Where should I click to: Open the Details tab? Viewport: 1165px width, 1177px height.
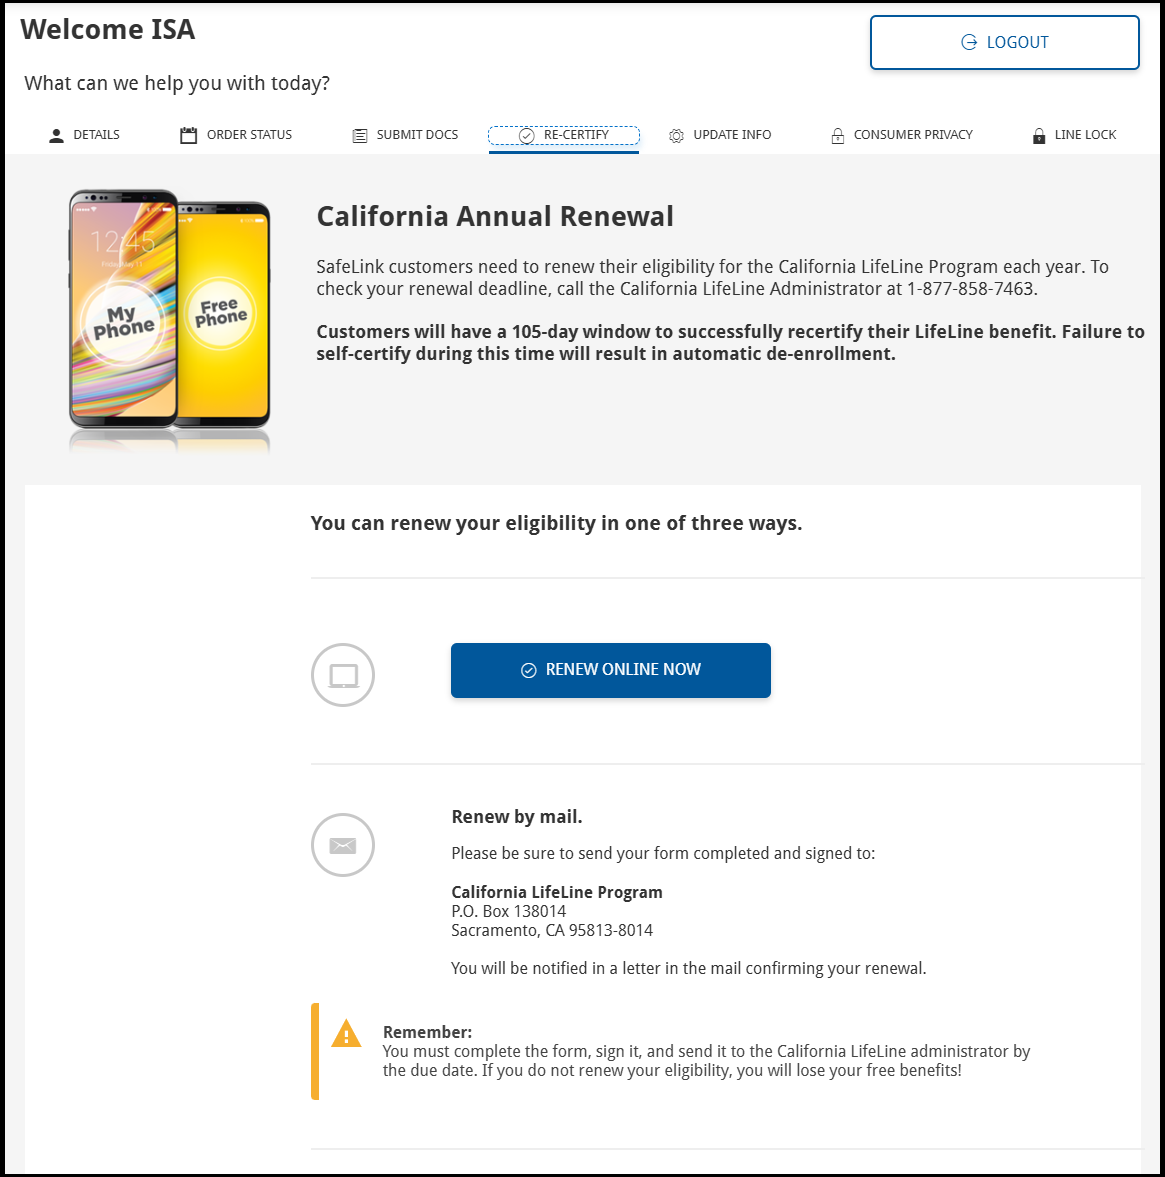(x=84, y=135)
